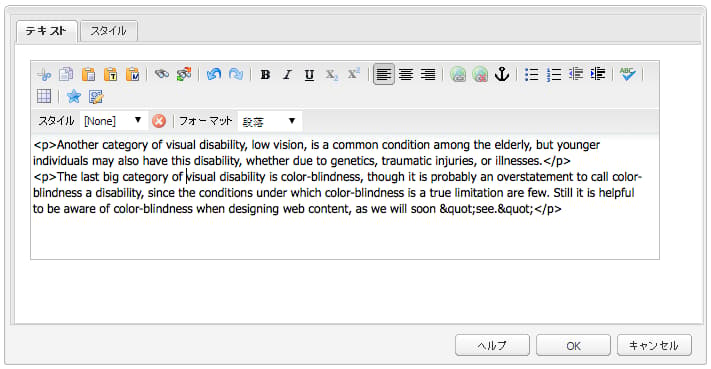Apply superscript formatting
Screen dimensions: 711x369
pos(354,74)
